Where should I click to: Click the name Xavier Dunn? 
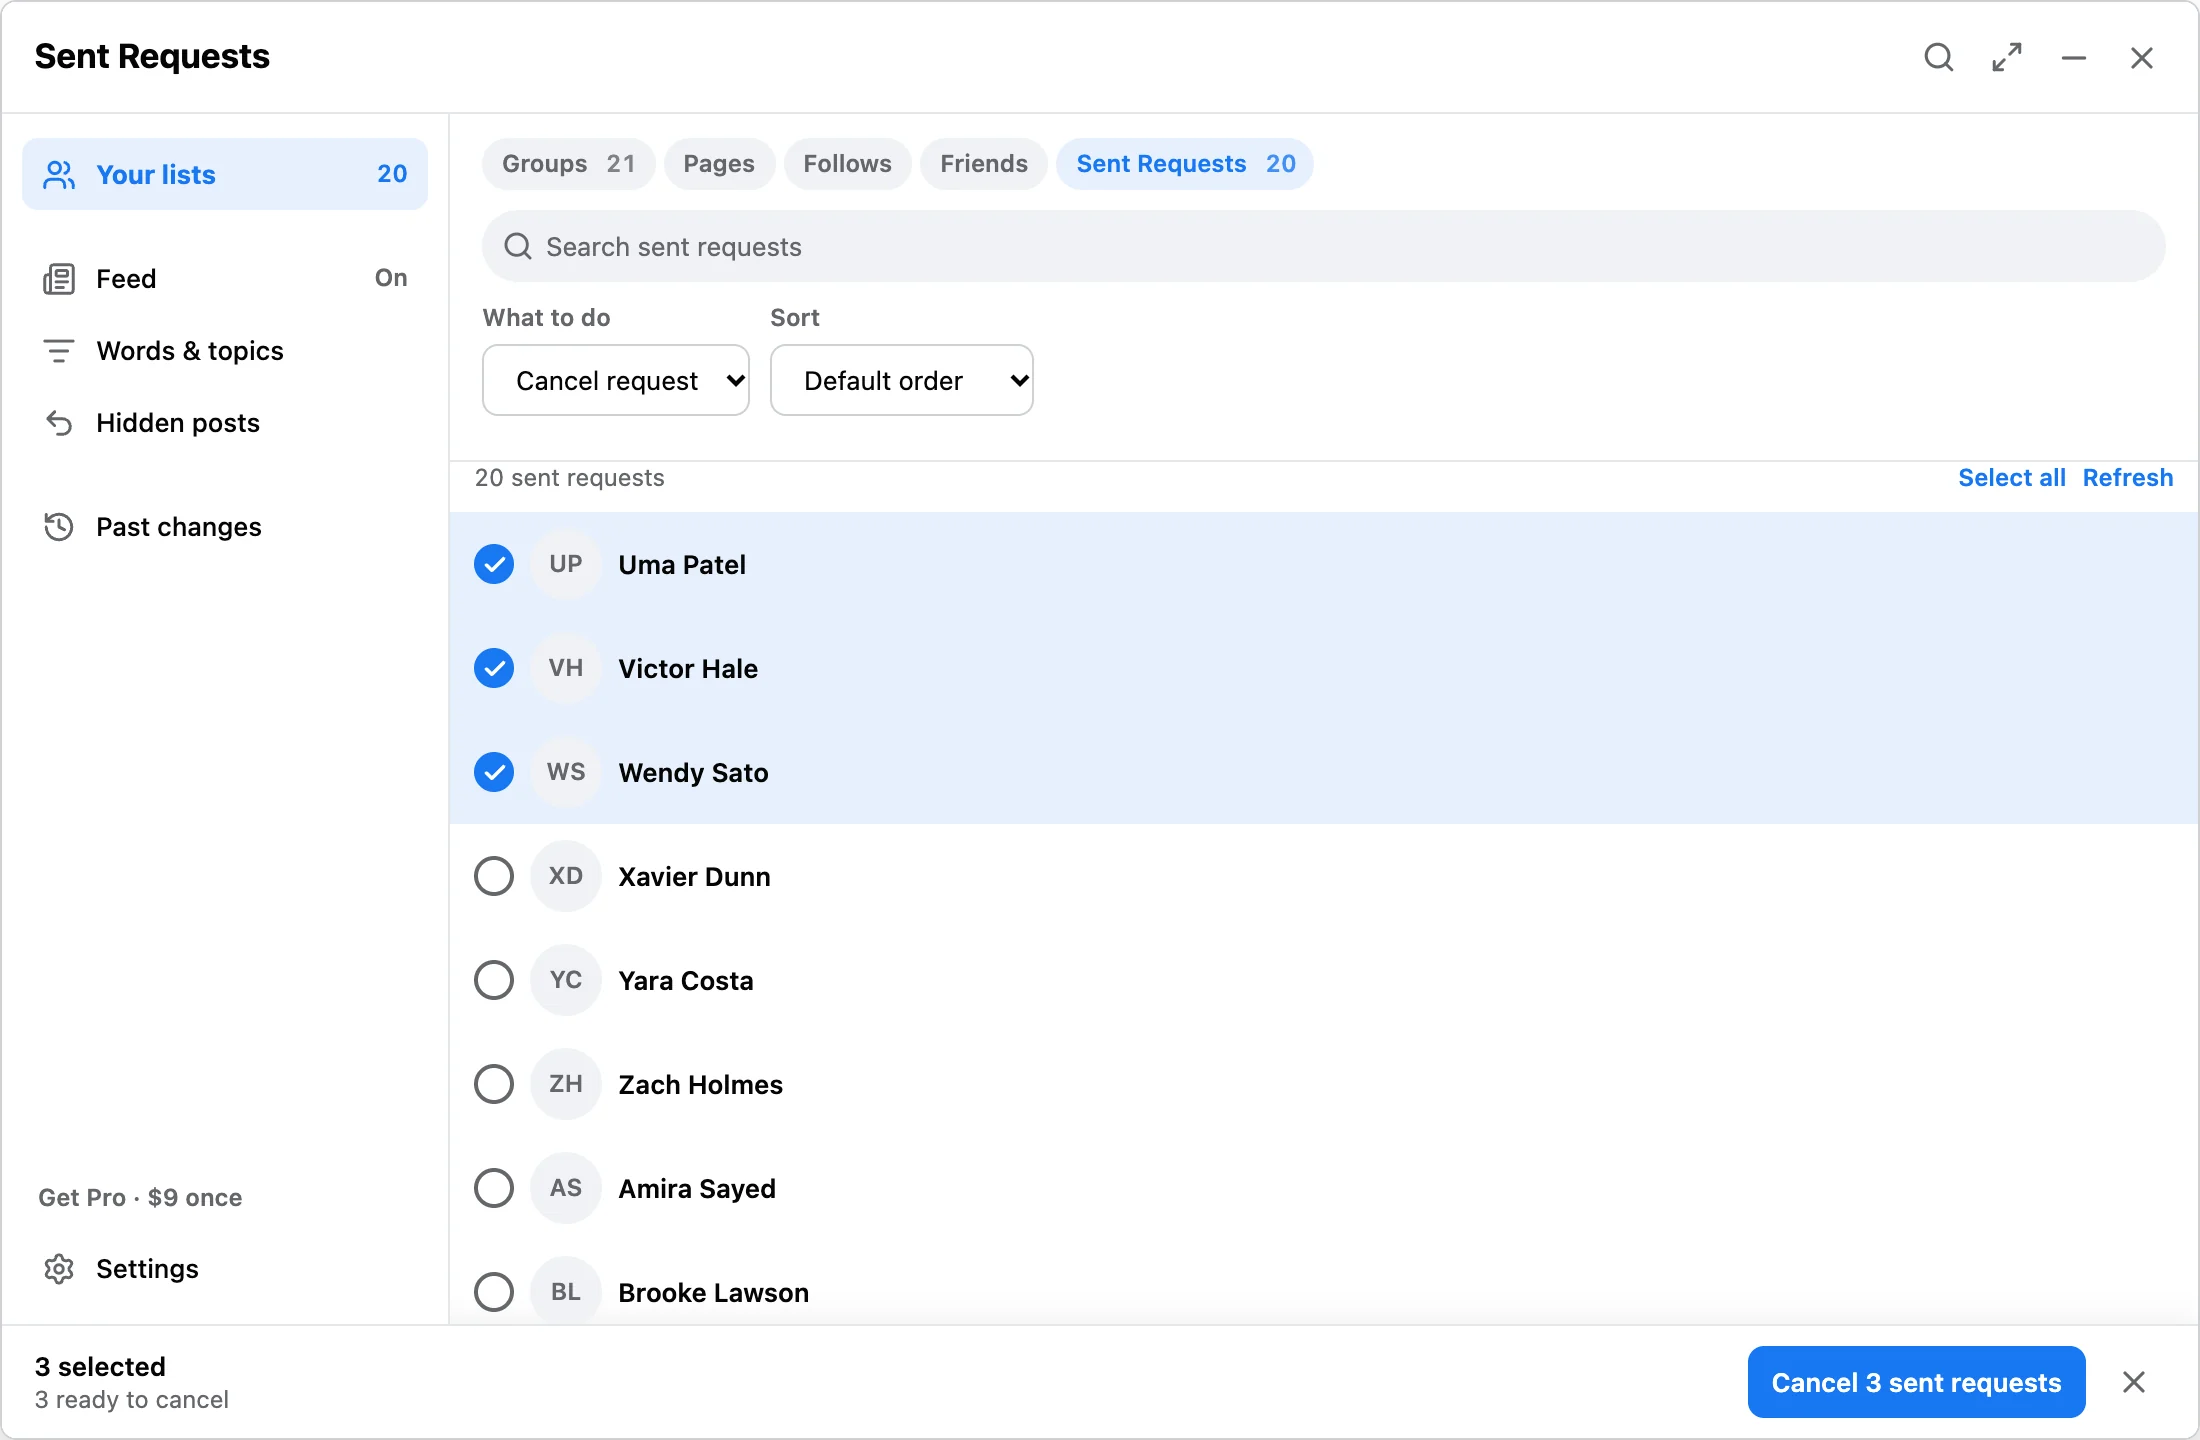(694, 877)
